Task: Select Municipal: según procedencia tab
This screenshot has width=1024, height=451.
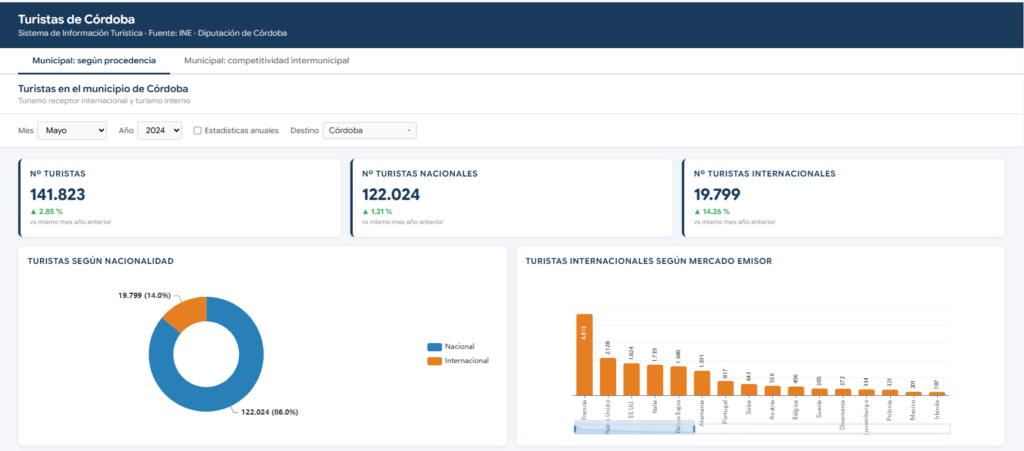Action: pos(94,61)
